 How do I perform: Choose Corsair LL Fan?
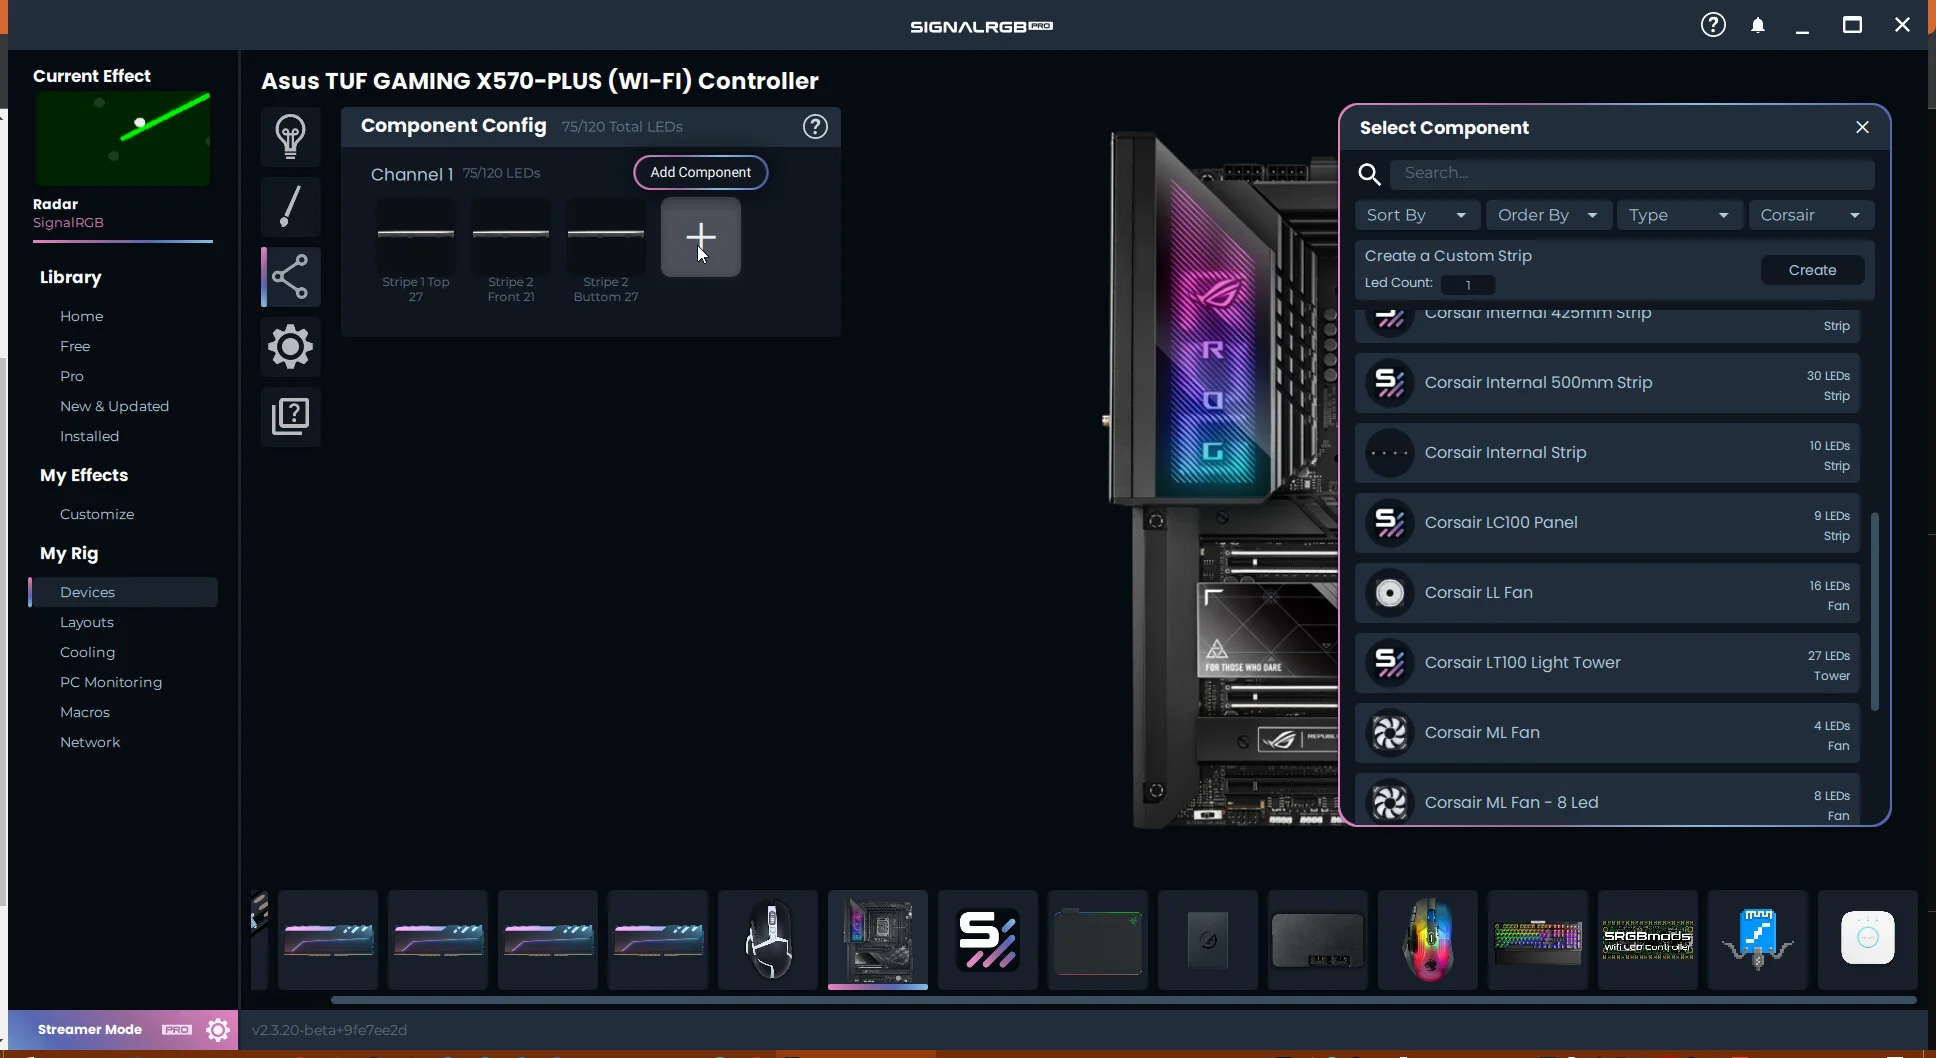(1607, 593)
